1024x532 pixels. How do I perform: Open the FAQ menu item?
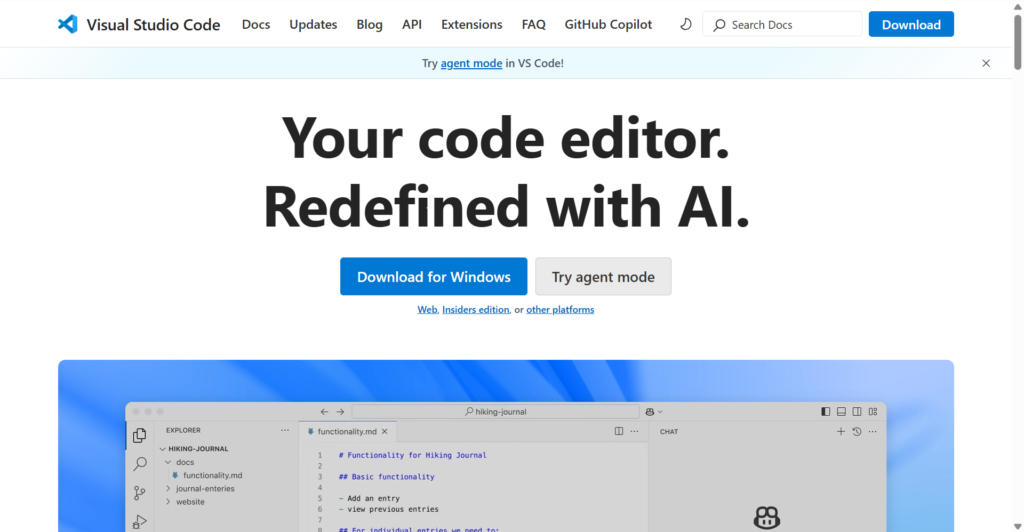pos(534,24)
